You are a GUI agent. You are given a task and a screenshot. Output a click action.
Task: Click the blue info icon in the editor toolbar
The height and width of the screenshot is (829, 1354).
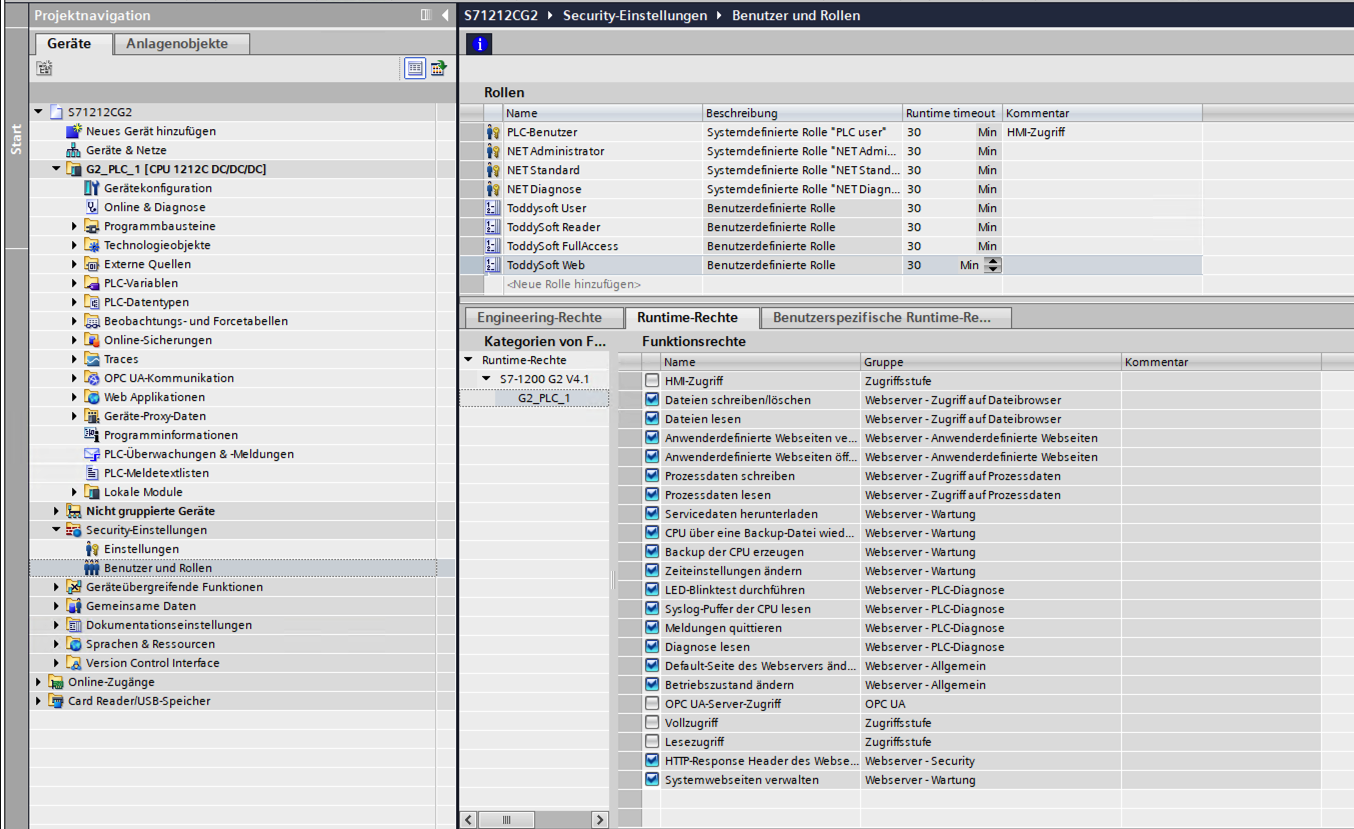coord(480,44)
